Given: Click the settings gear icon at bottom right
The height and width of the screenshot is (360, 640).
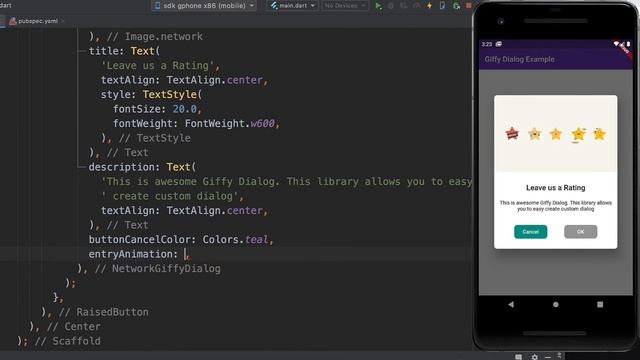Looking at the screenshot, I should click(535, 357).
